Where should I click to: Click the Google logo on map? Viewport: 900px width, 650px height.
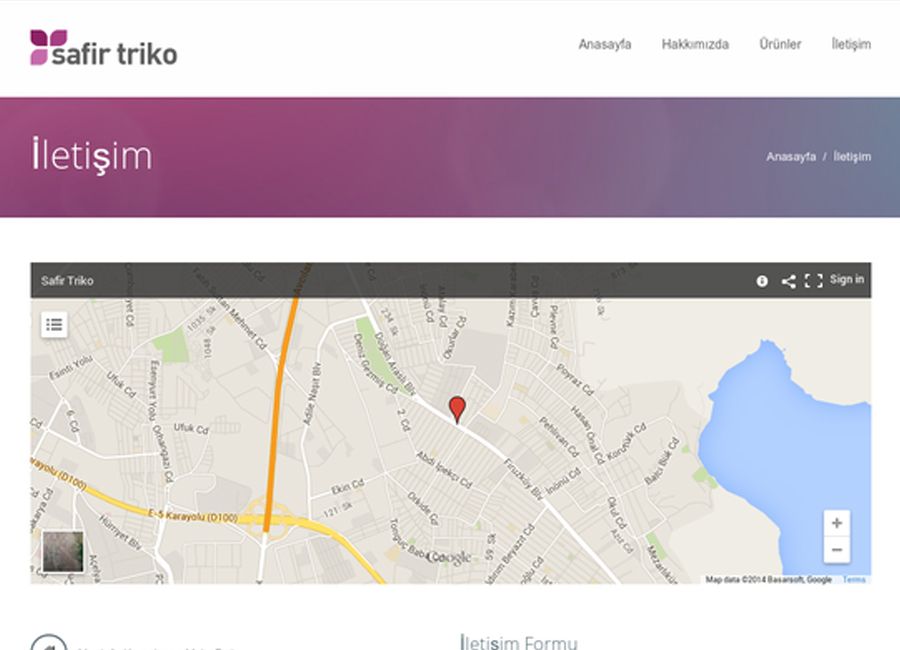click(447, 557)
